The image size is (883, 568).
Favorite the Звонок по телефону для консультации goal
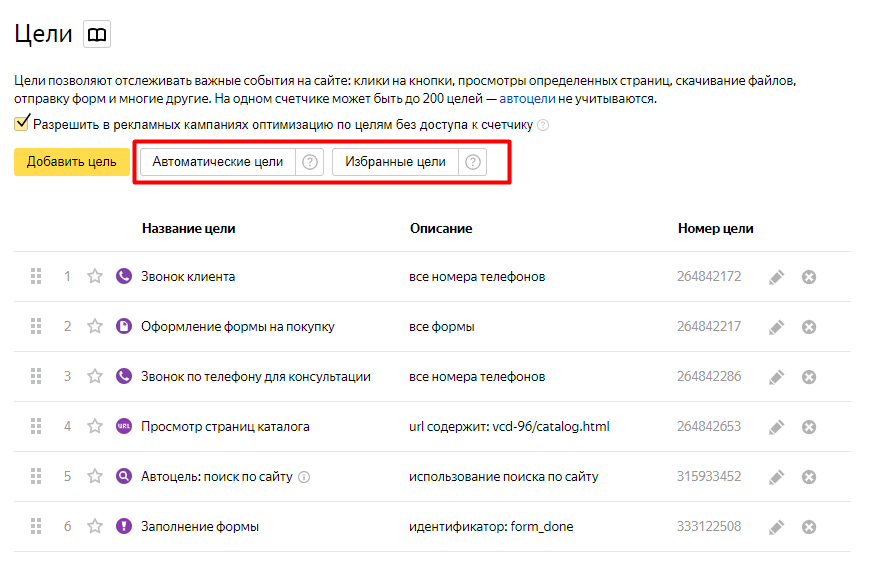[95, 376]
